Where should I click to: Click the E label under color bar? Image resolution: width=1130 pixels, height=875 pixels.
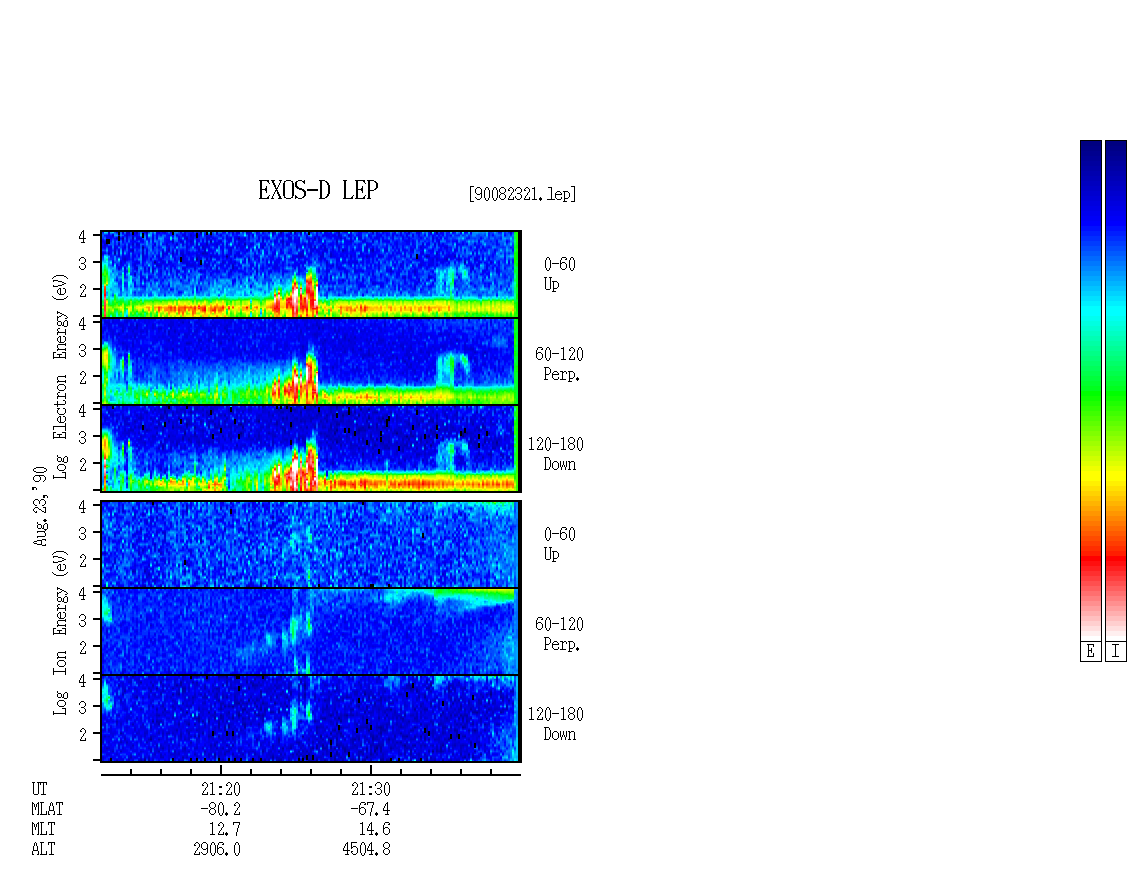(1090, 652)
